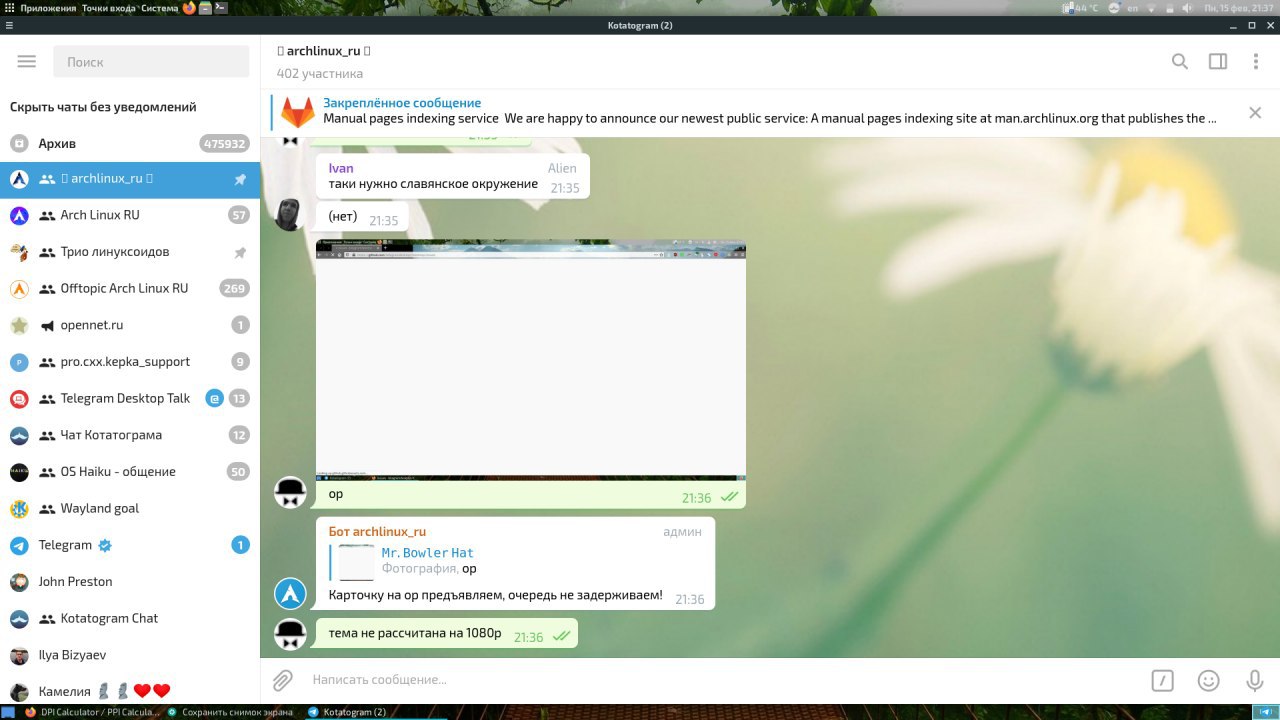Open John Preston conversation
Screen dimensions: 1280x720
point(130,582)
